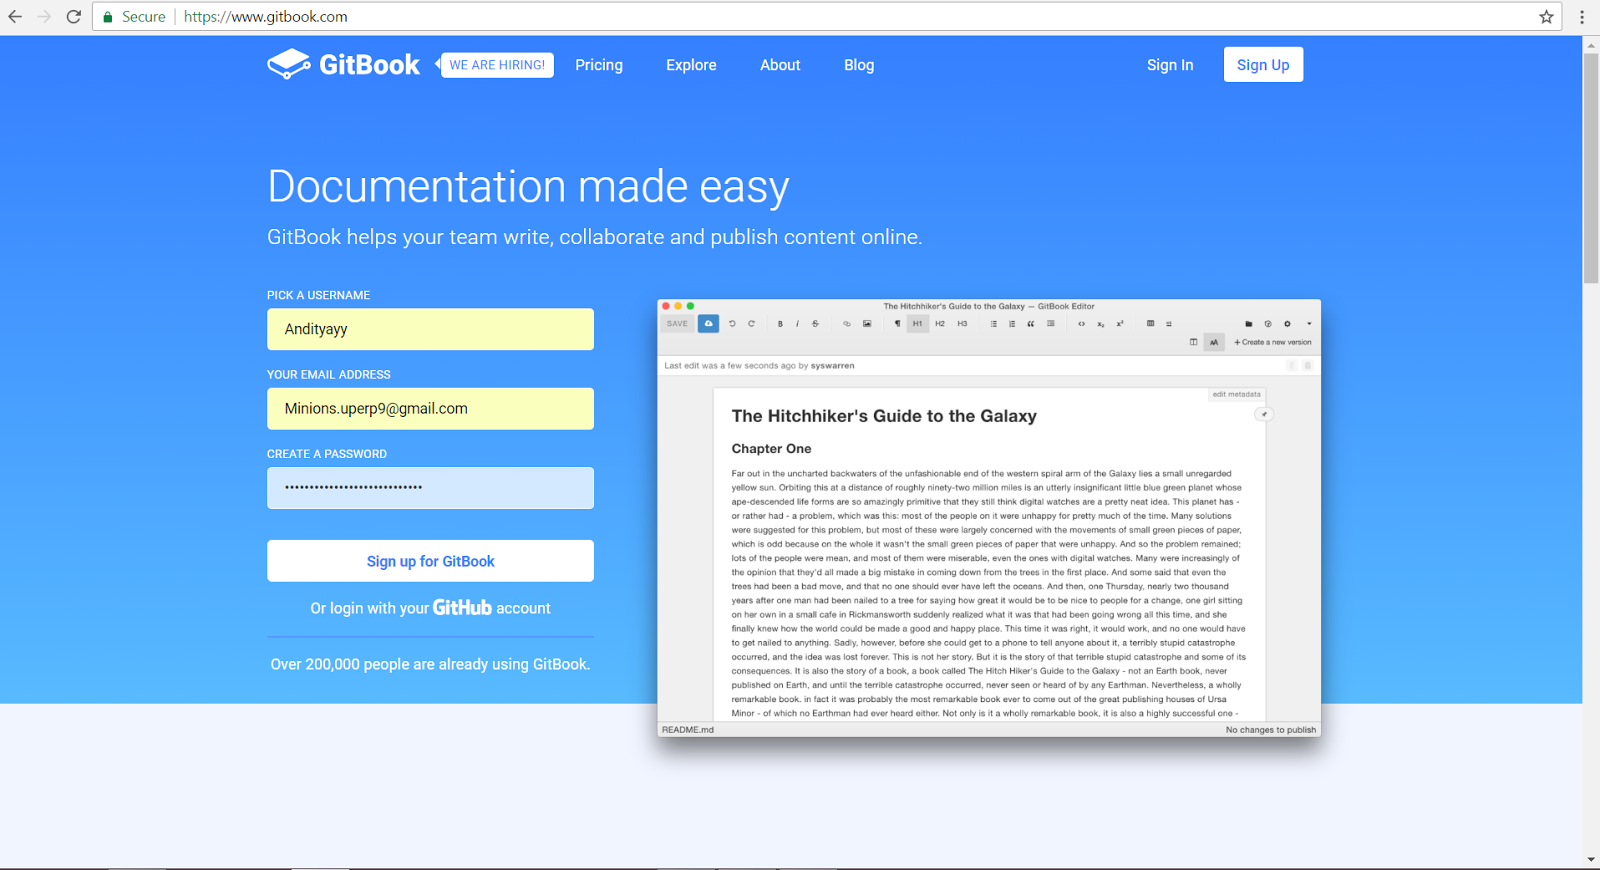Click the edit metadata tab
This screenshot has width=1600, height=870.
1237,394
